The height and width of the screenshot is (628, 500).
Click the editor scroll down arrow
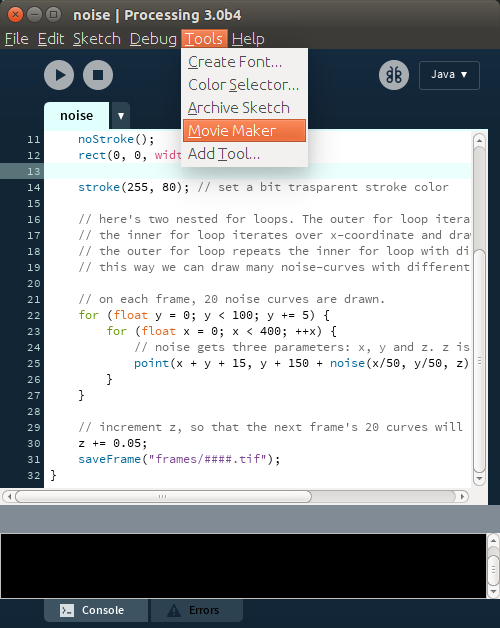point(479,478)
